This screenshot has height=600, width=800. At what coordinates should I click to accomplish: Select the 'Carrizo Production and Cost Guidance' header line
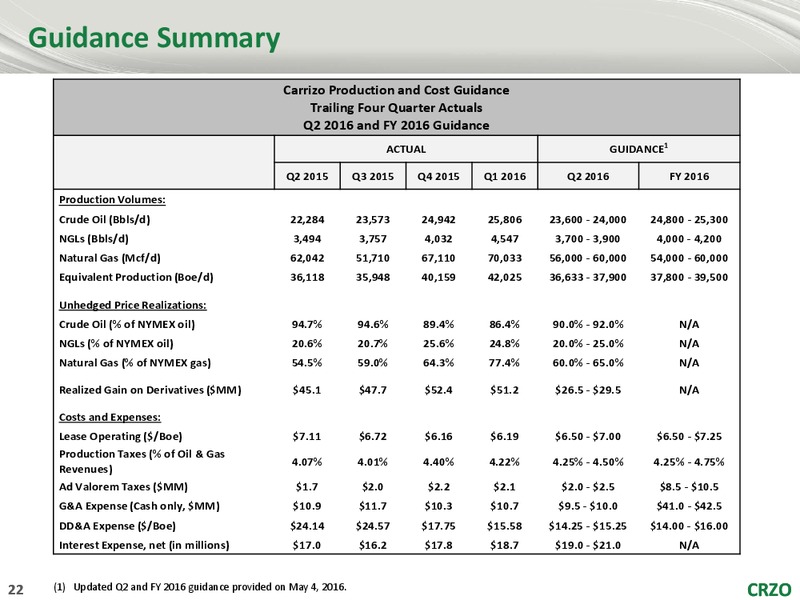tap(396, 90)
